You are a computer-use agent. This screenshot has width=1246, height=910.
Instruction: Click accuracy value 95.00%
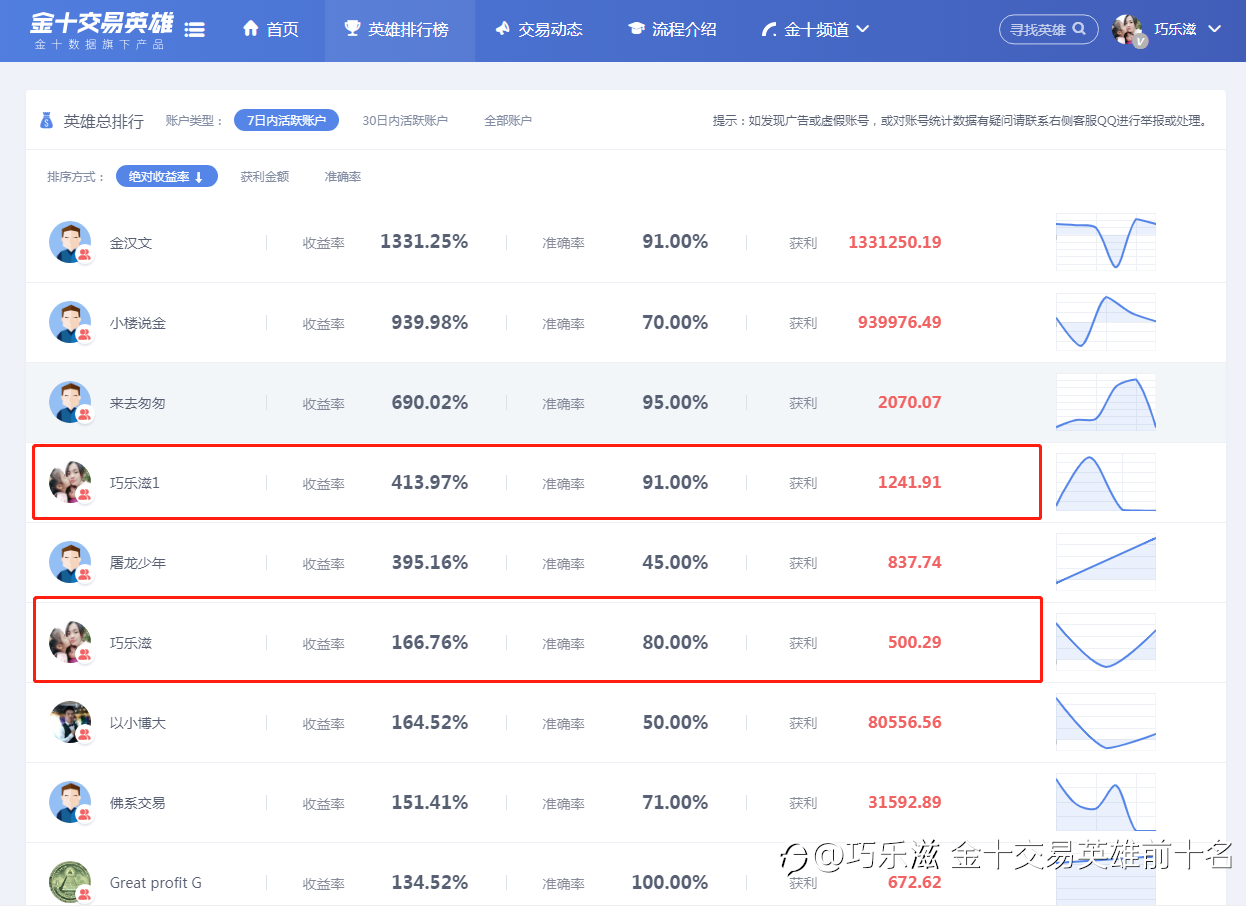click(675, 402)
